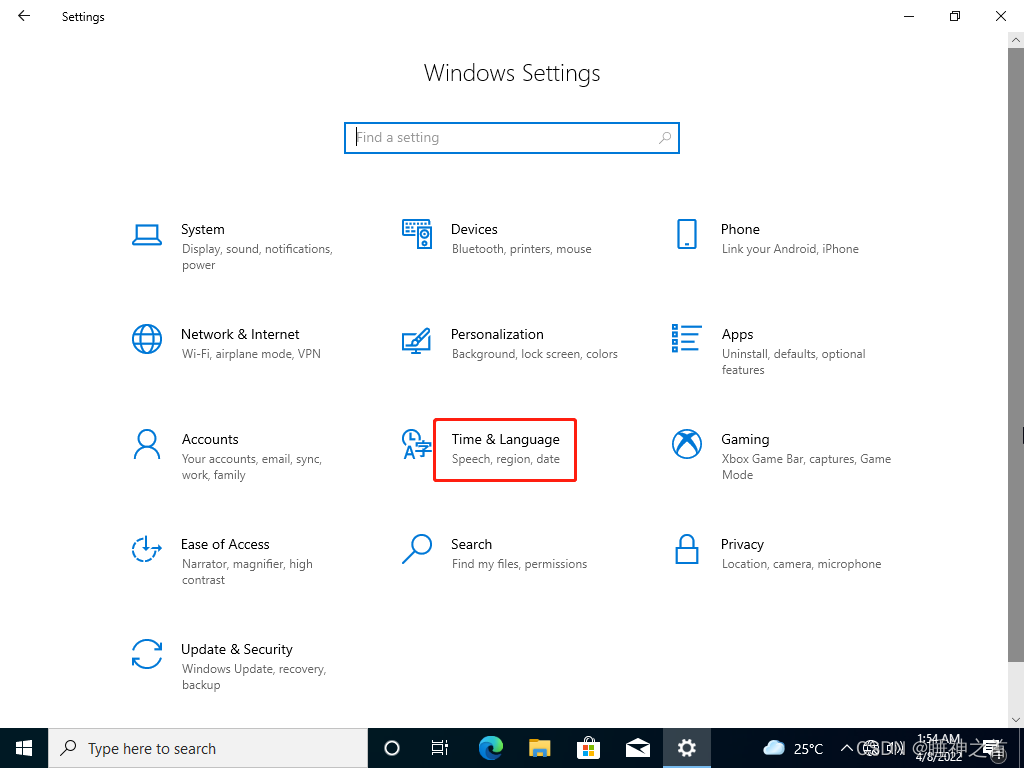Click the vertical scrollbar down arrow

point(1016,720)
